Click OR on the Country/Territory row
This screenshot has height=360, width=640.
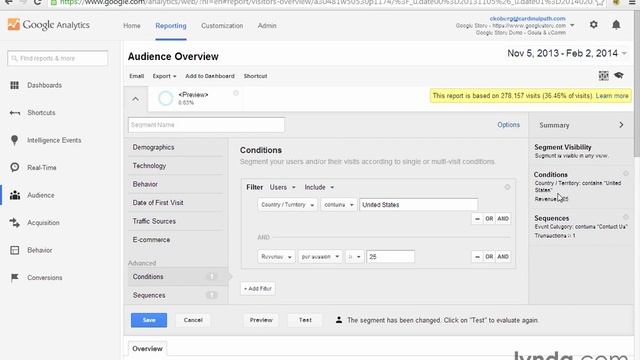click(x=489, y=219)
